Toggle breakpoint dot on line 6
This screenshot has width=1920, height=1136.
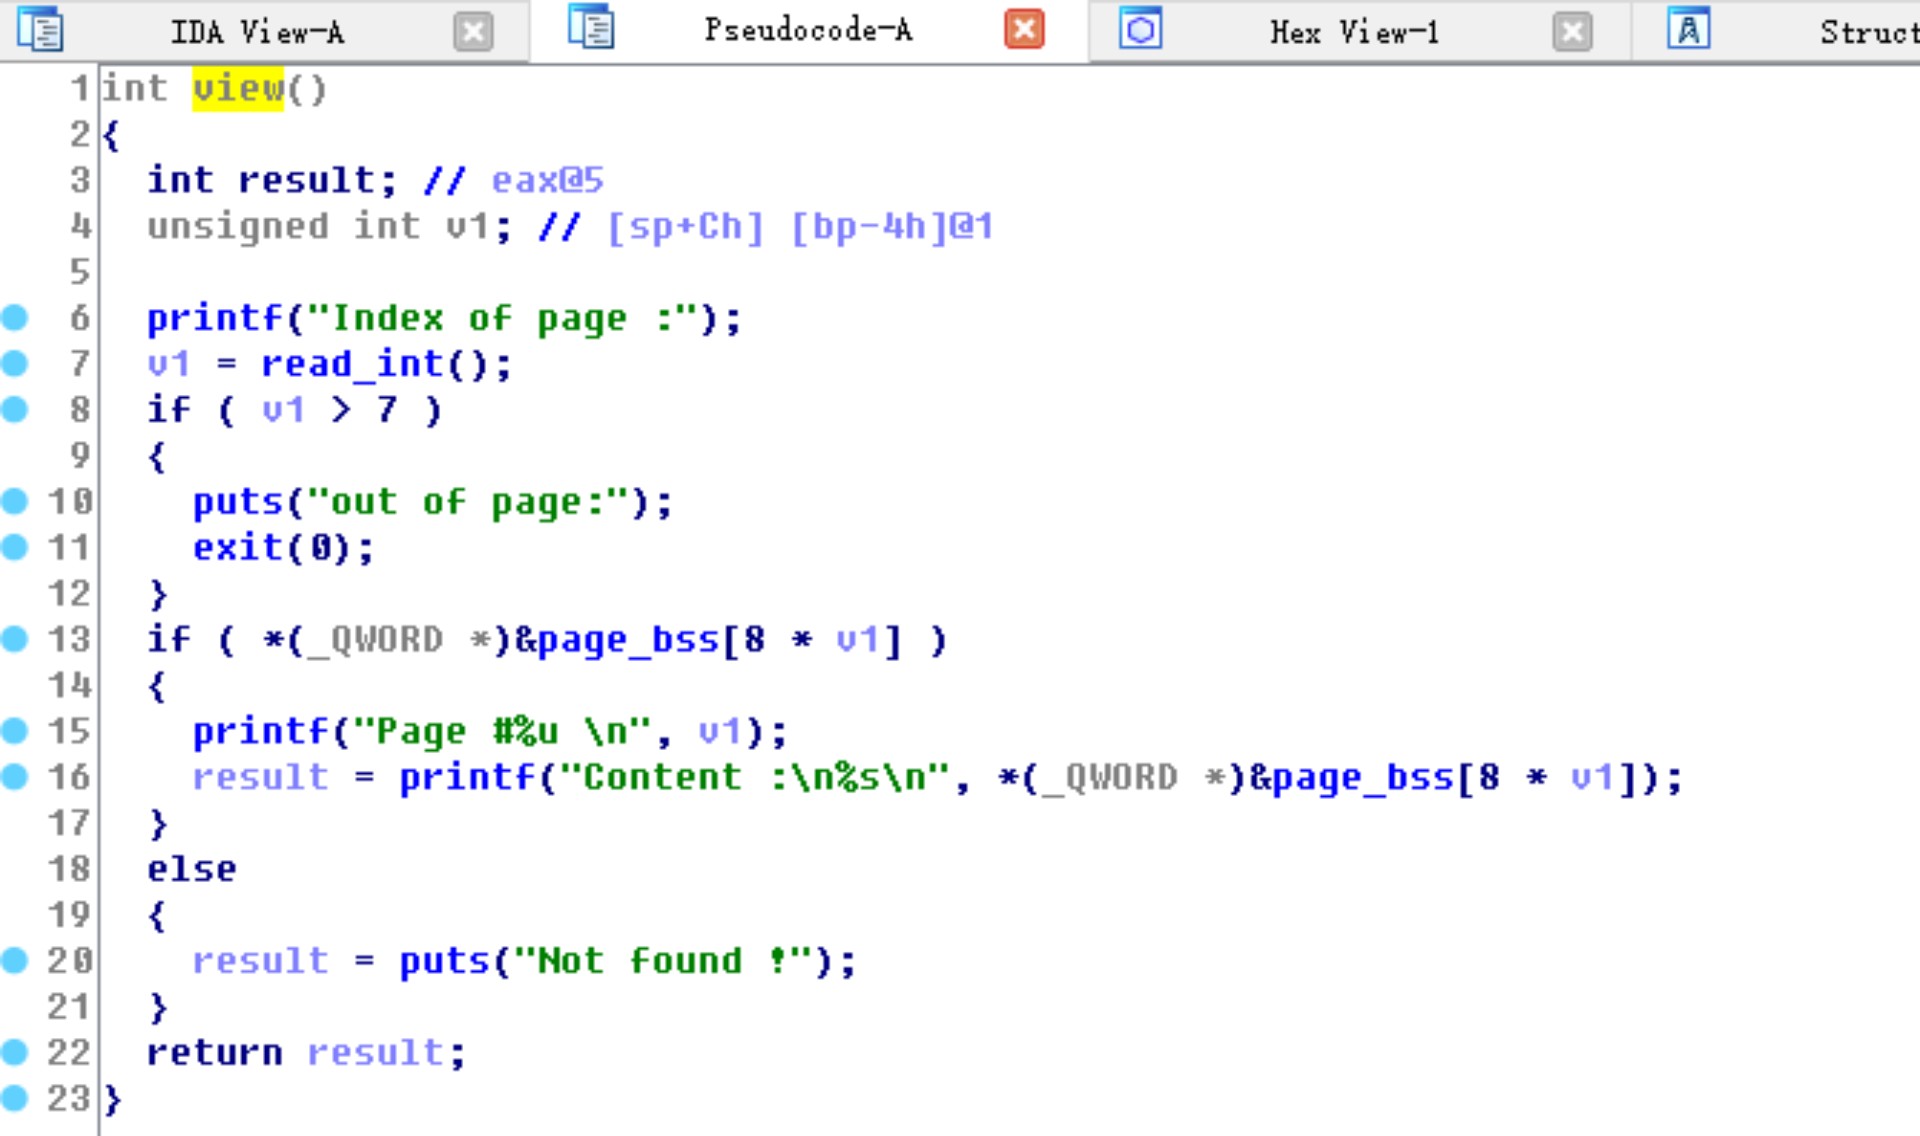[x=15, y=318]
